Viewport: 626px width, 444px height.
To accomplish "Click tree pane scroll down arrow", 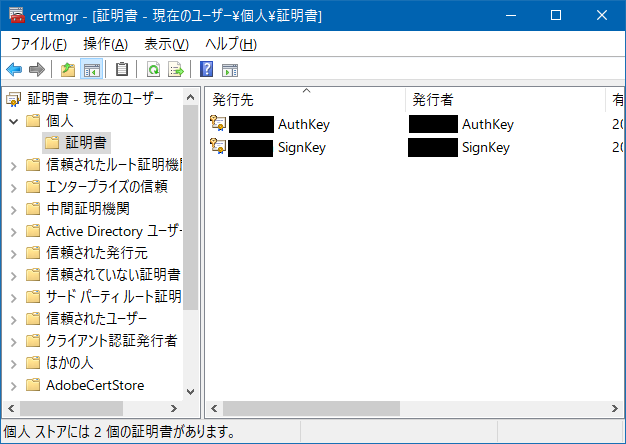I will click(190, 392).
